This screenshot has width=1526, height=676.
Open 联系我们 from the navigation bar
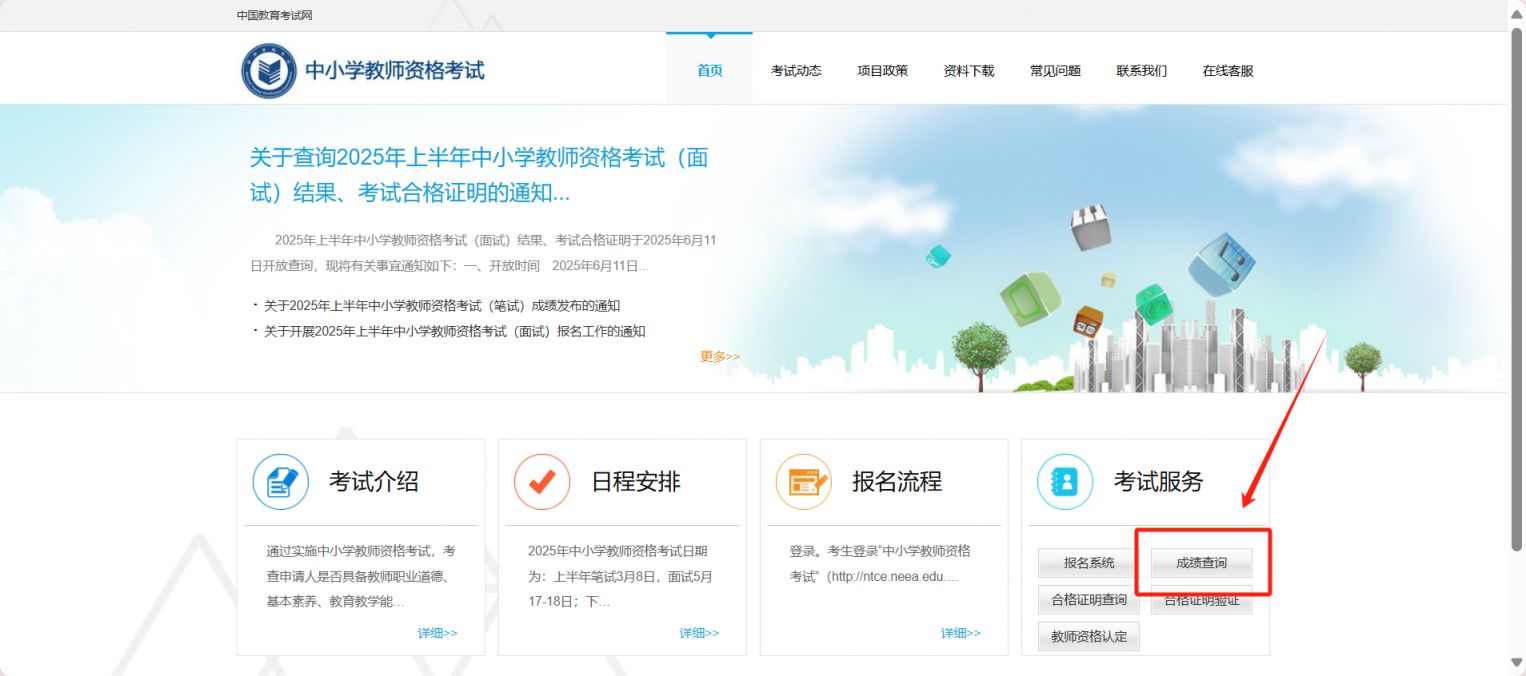click(x=1142, y=70)
